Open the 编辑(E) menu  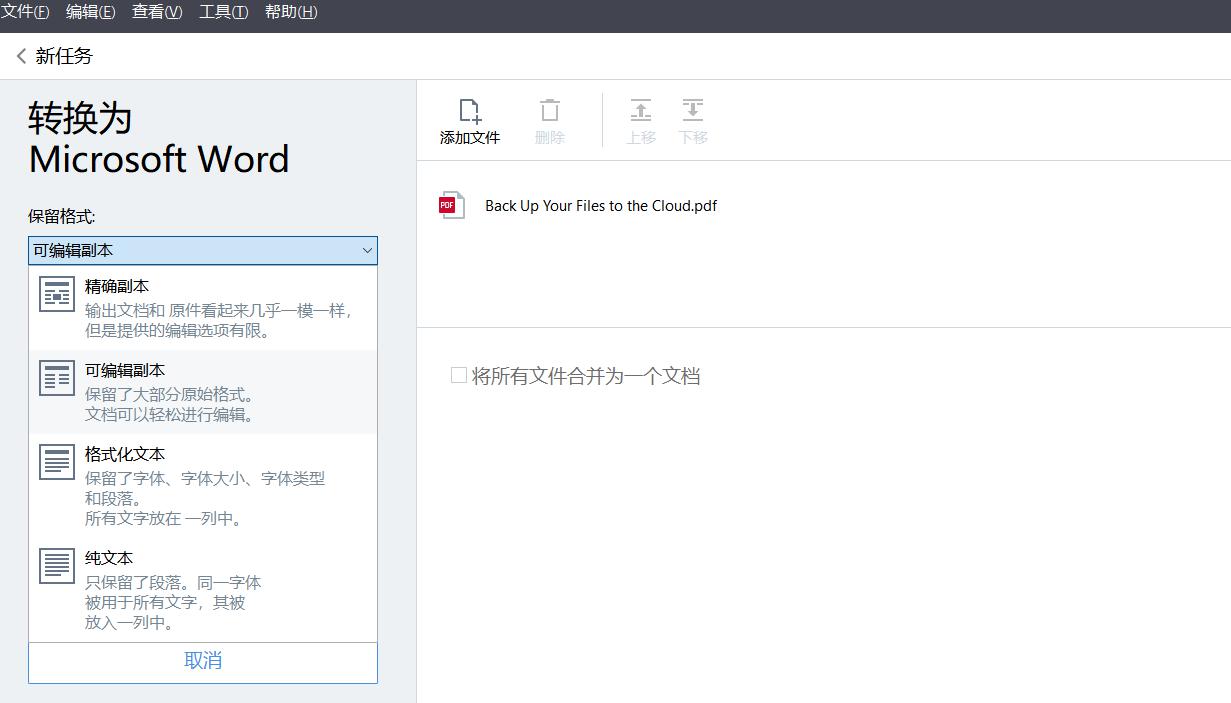[90, 12]
